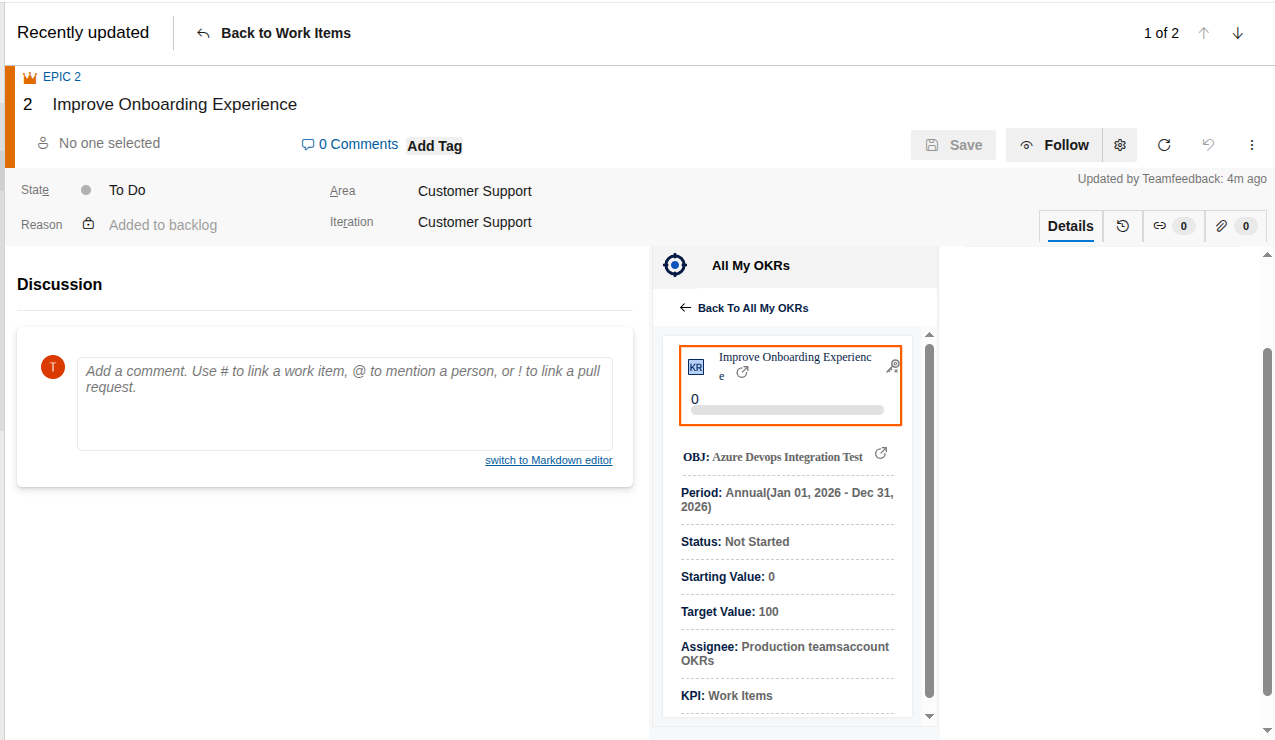Viewport: 1275px width, 740px height.
Task: Click the Discussion heading
Action: (60, 285)
